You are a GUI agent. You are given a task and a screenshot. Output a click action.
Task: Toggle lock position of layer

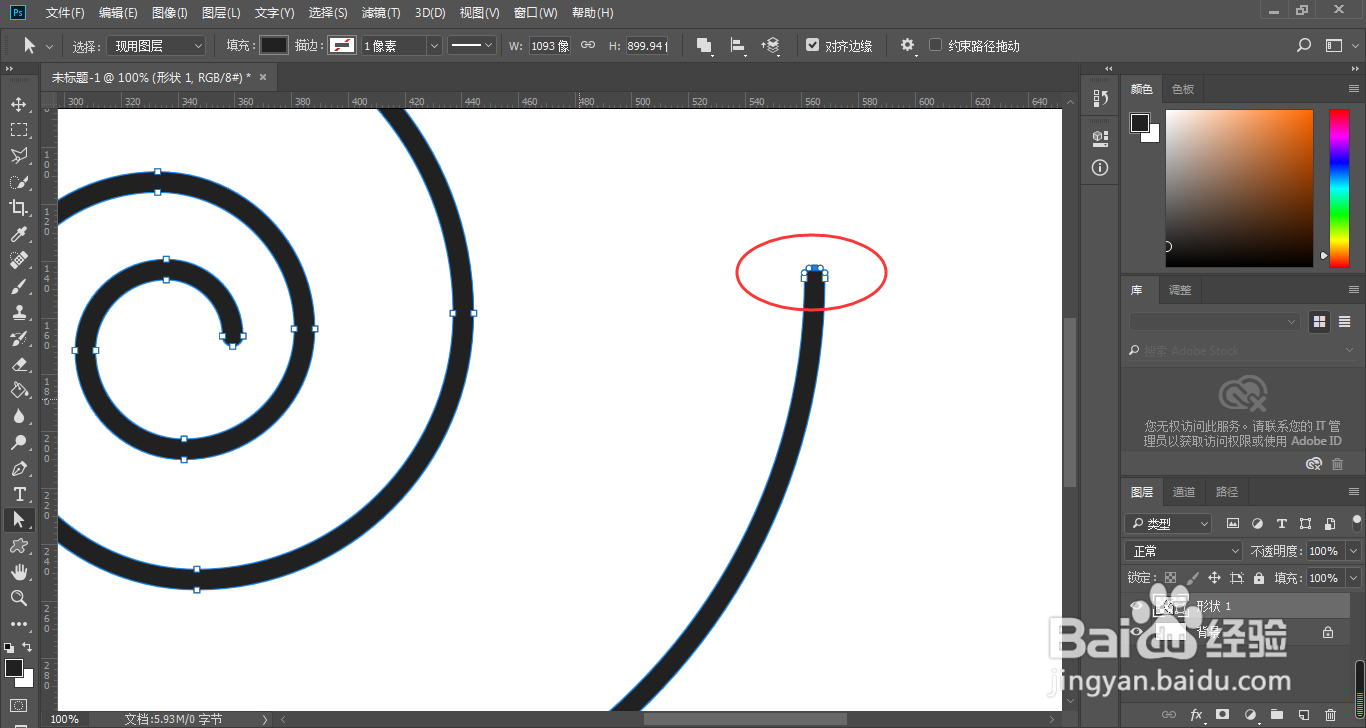click(1214, 578)
